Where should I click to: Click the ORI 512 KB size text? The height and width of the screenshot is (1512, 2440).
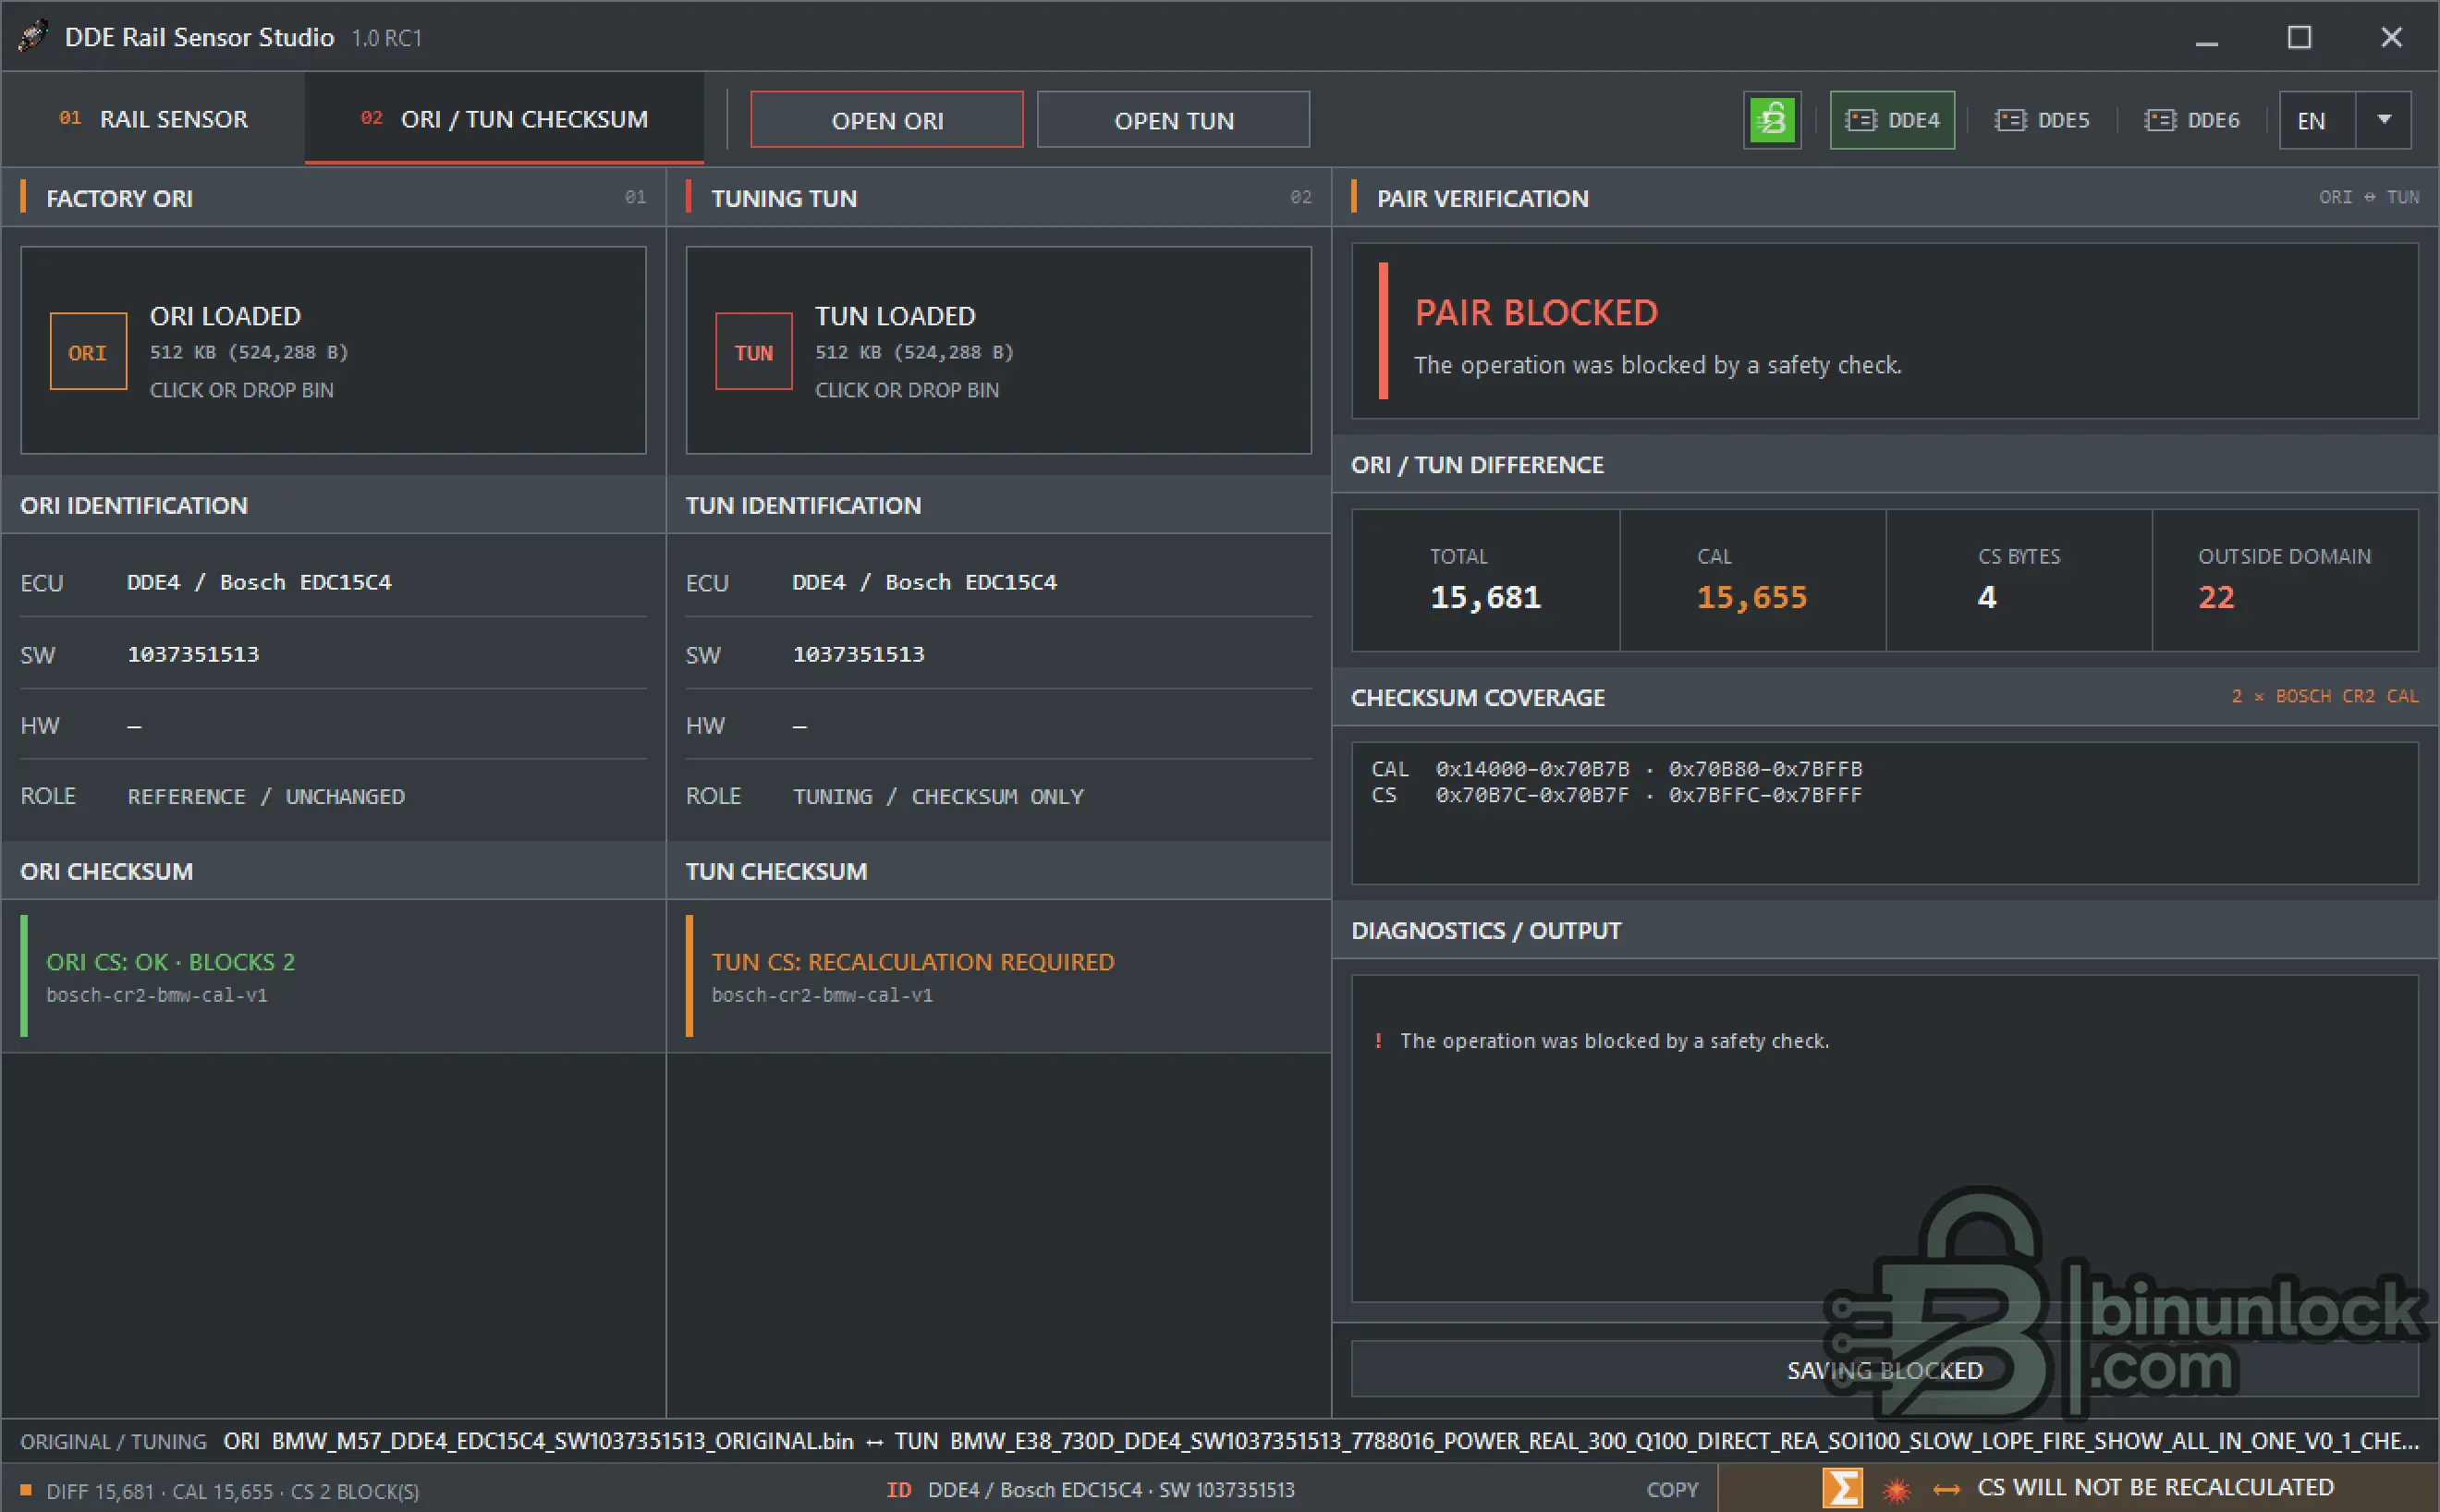[249, 352]
